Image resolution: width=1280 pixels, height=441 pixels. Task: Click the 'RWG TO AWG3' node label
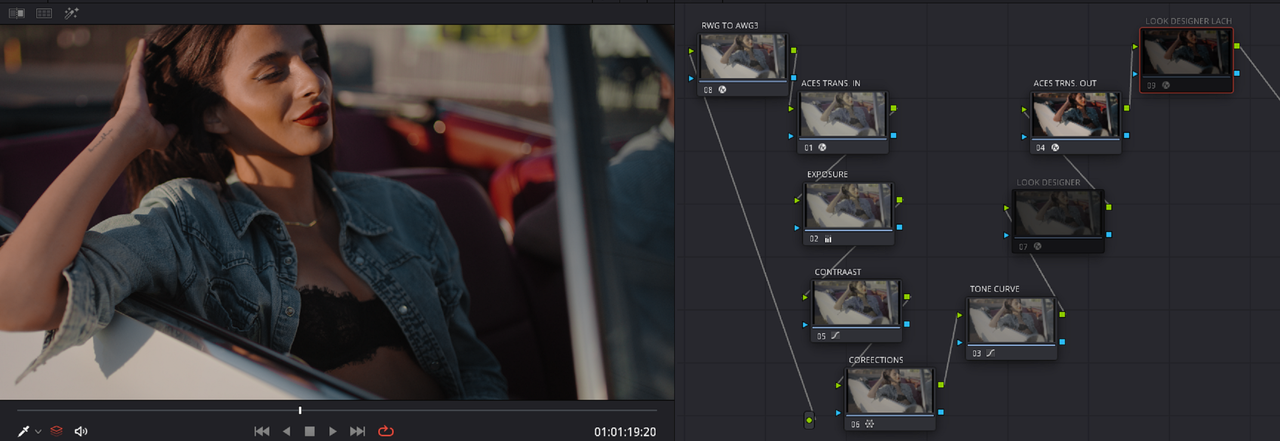tap(732, 26)
